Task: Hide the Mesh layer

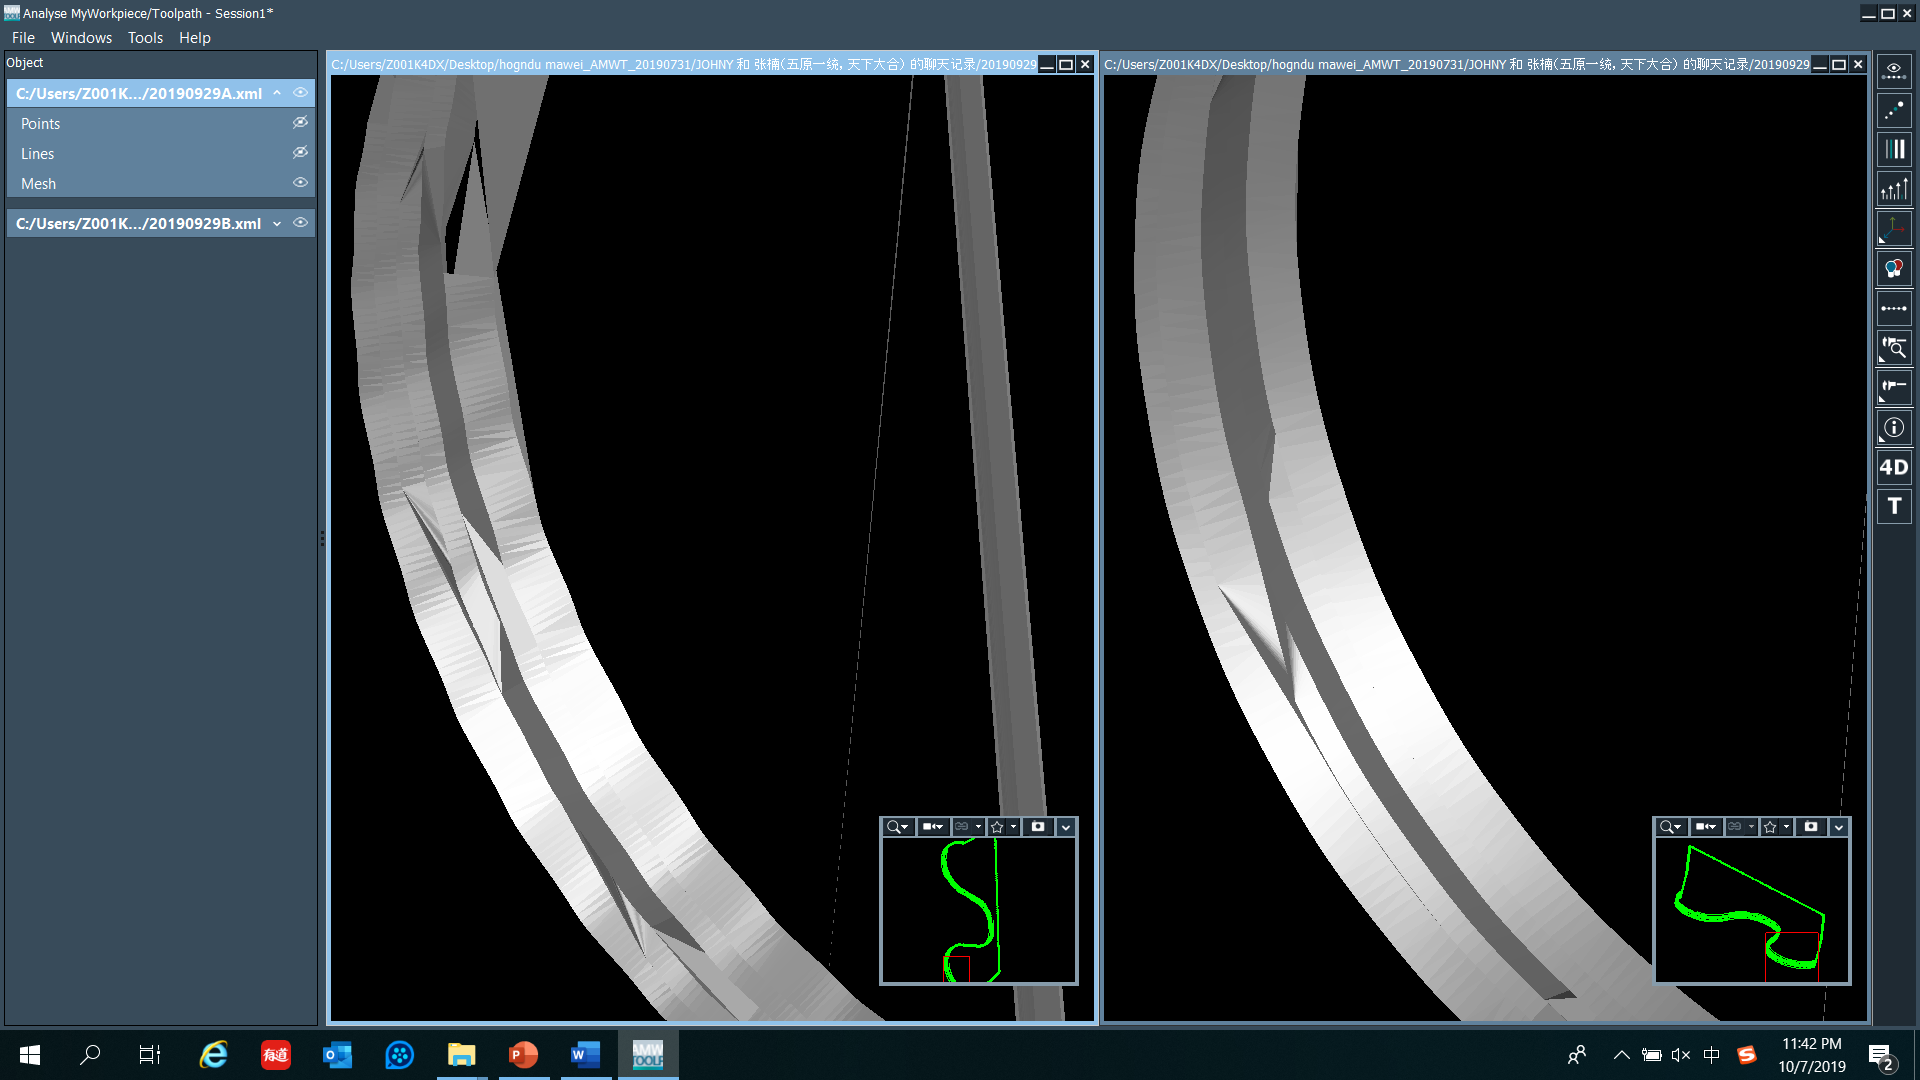Action: (x=300, y=183)
